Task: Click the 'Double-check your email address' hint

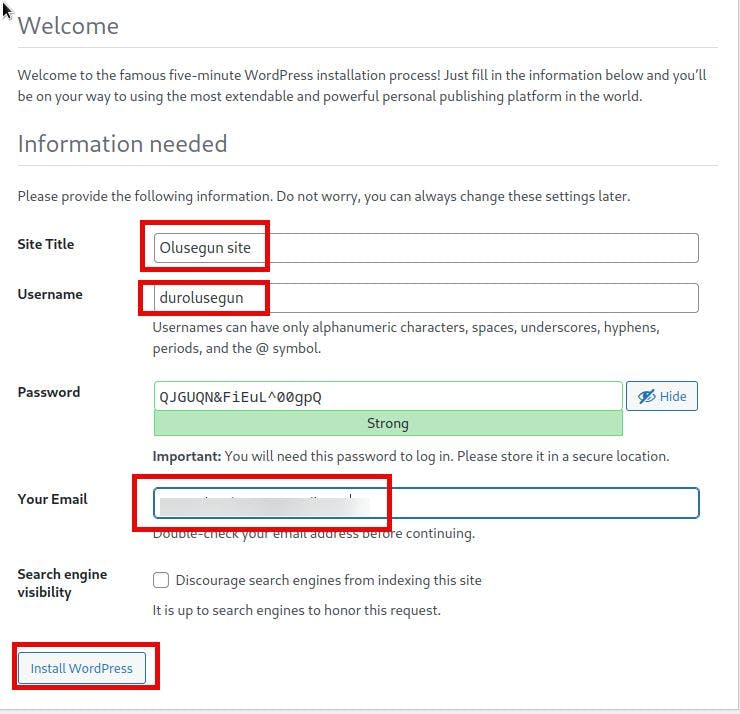Action: pos(314,534)
